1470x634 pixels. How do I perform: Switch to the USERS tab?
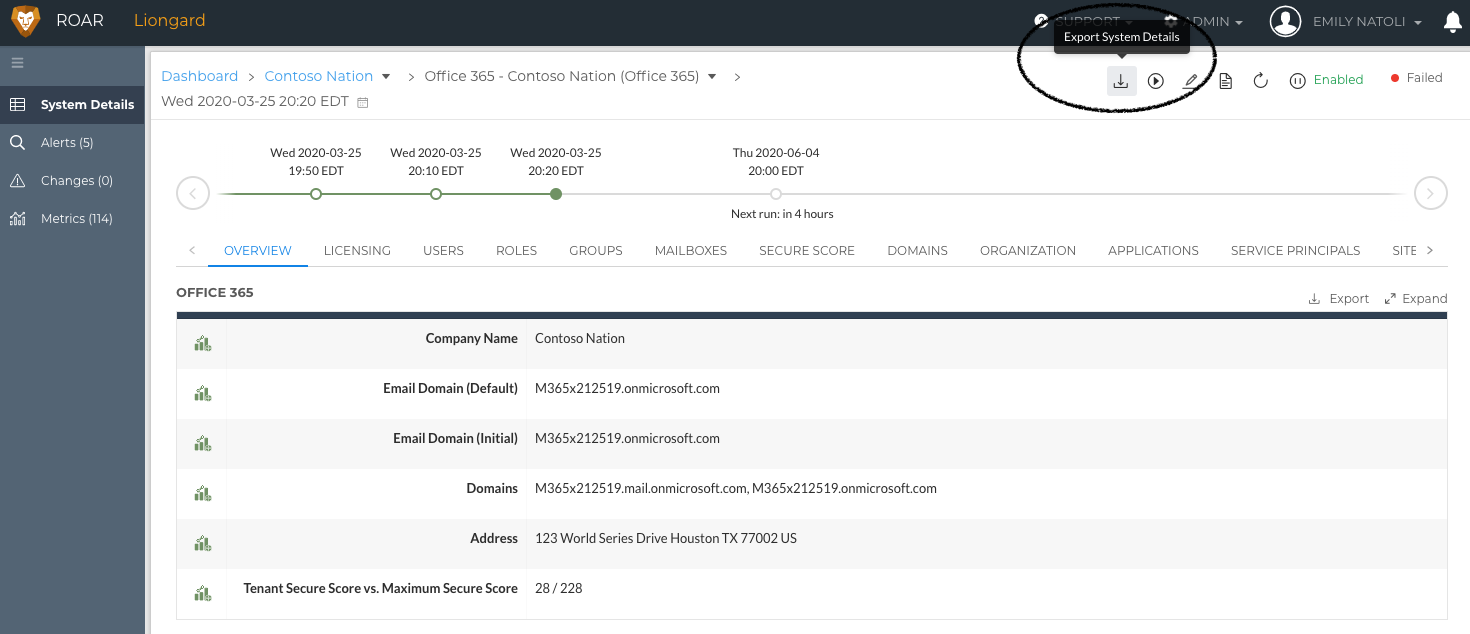click(x=443, y=251)
